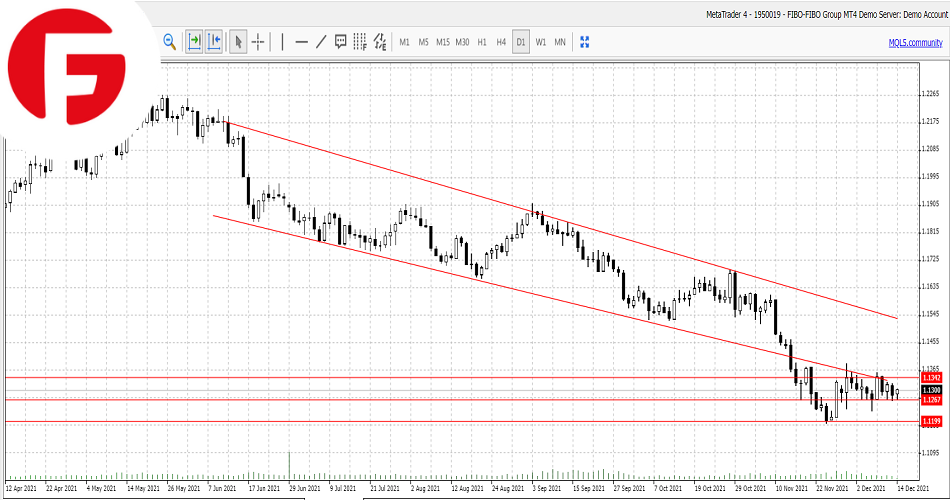The height and width of the screenshot is (500, 950).
Task: Select the vertical line drawing tool
Action: point(282,41)
